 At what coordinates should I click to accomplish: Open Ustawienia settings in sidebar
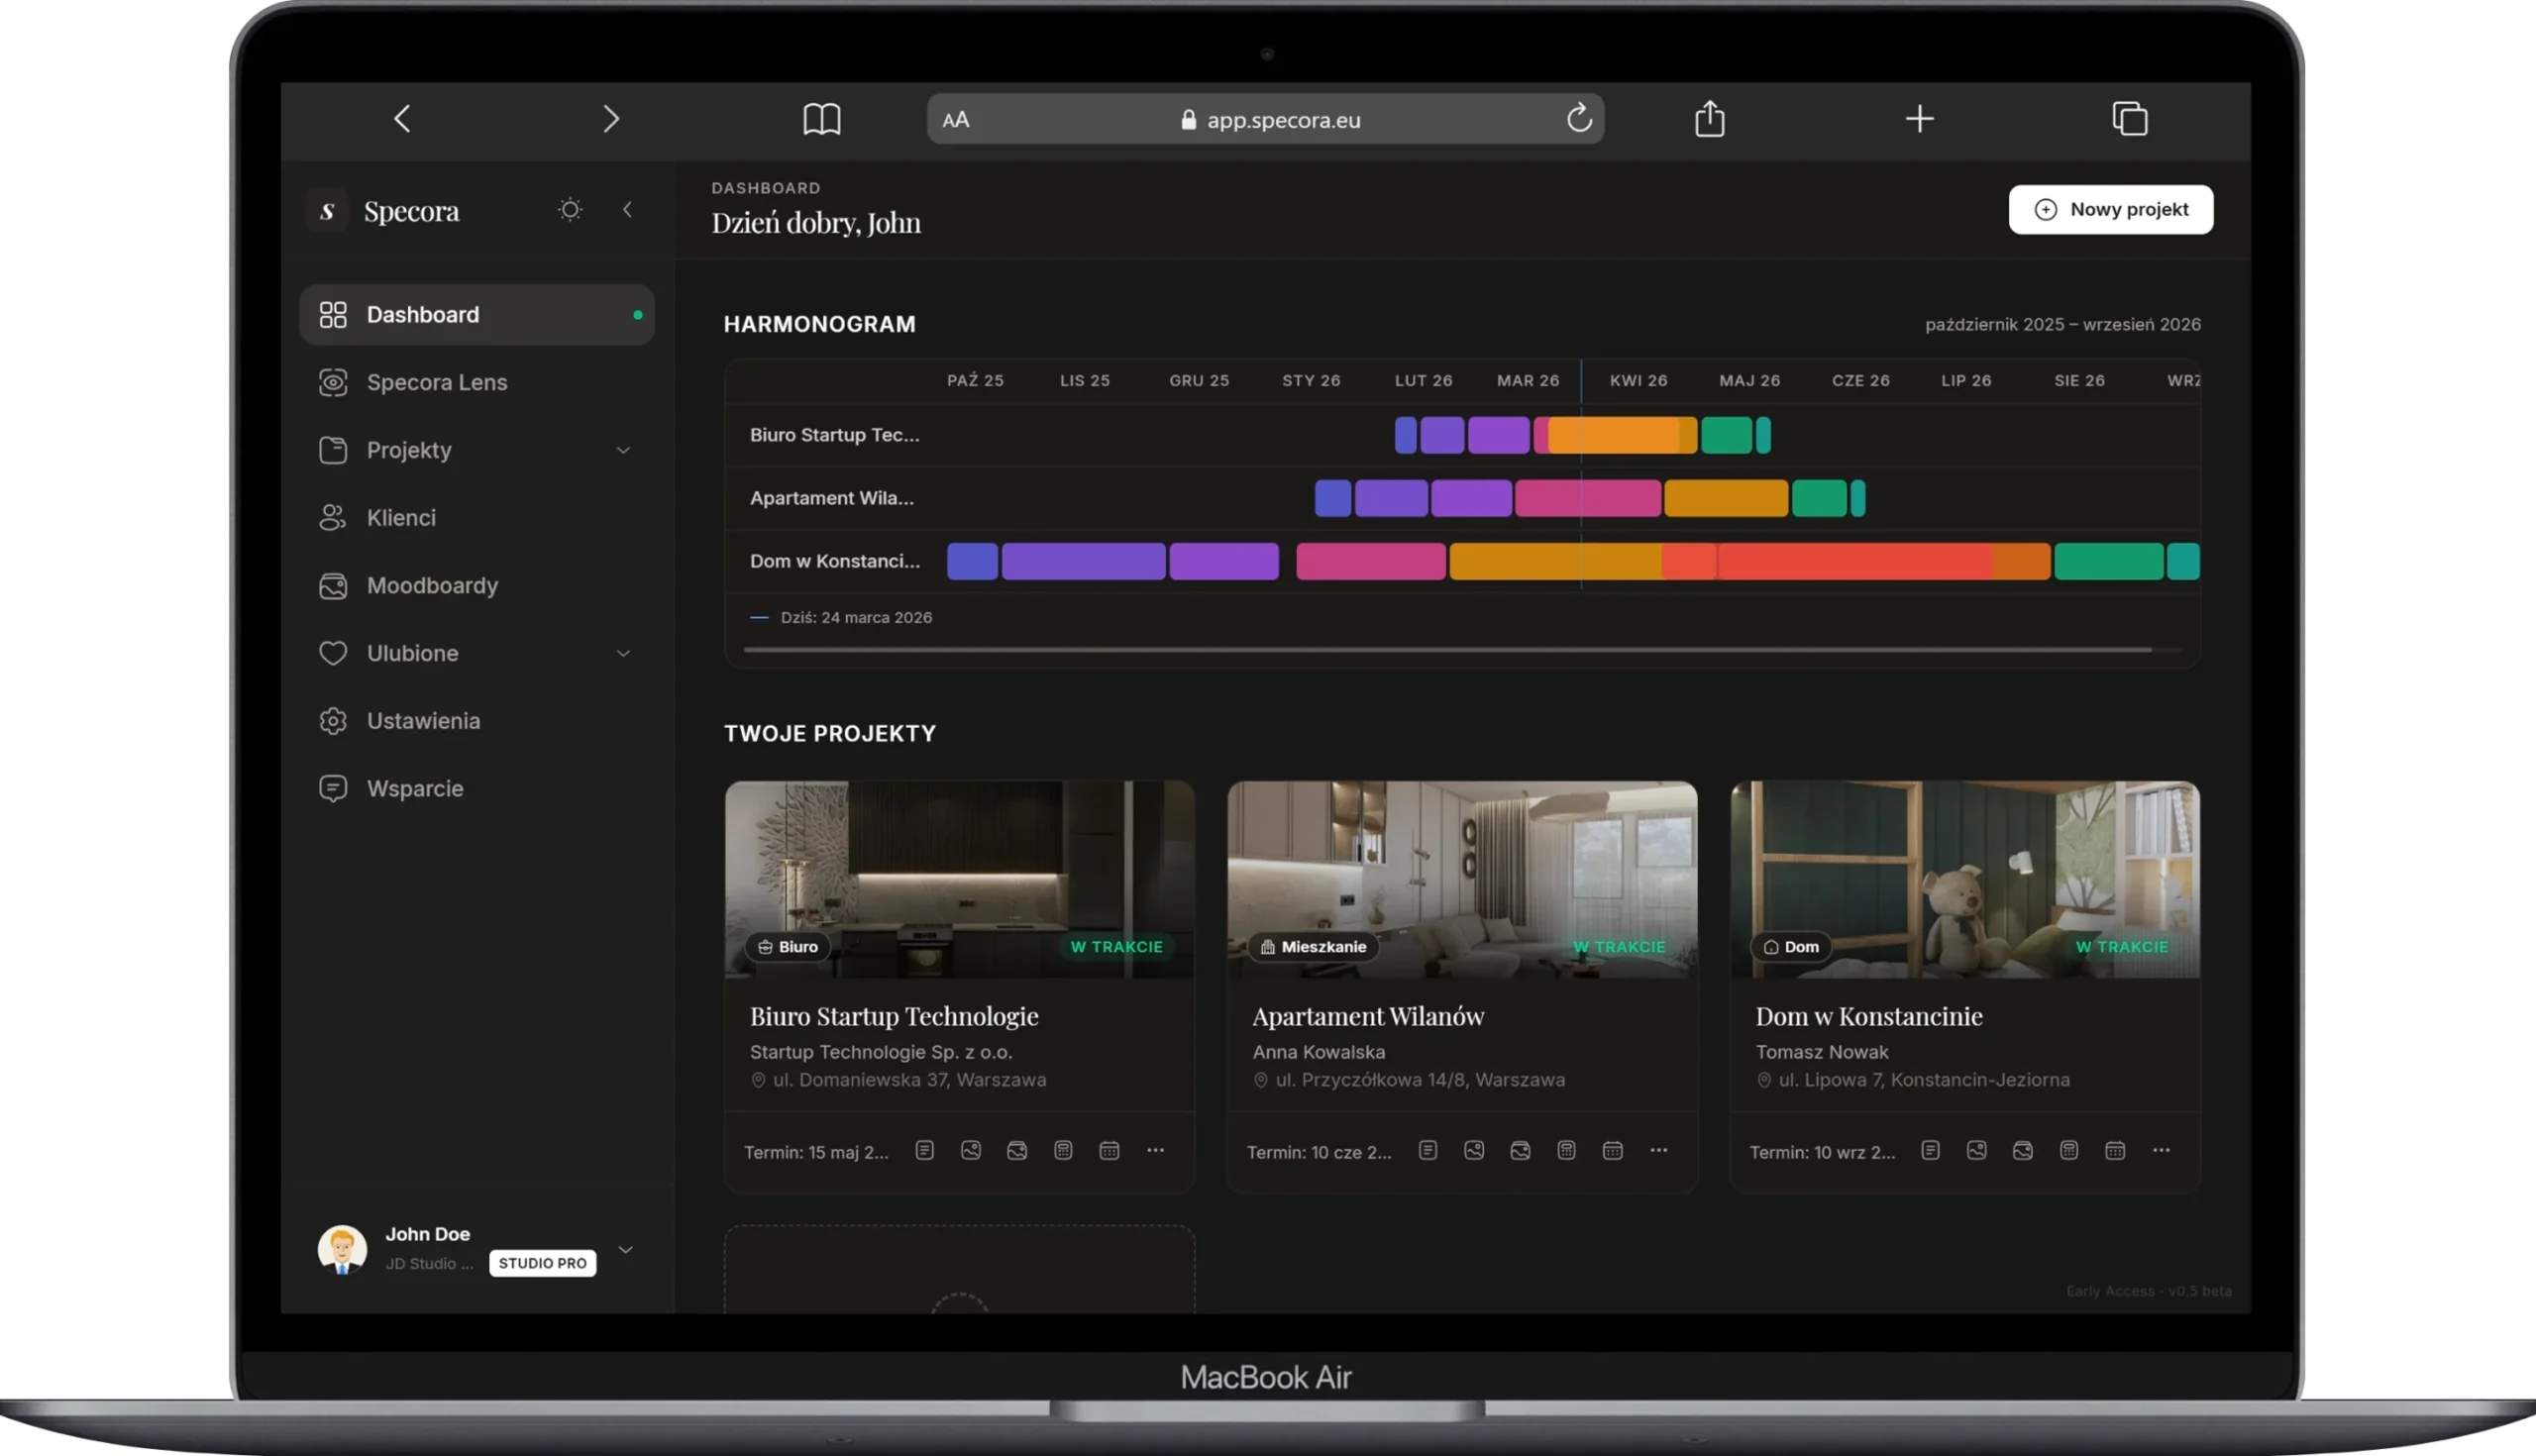477,721
